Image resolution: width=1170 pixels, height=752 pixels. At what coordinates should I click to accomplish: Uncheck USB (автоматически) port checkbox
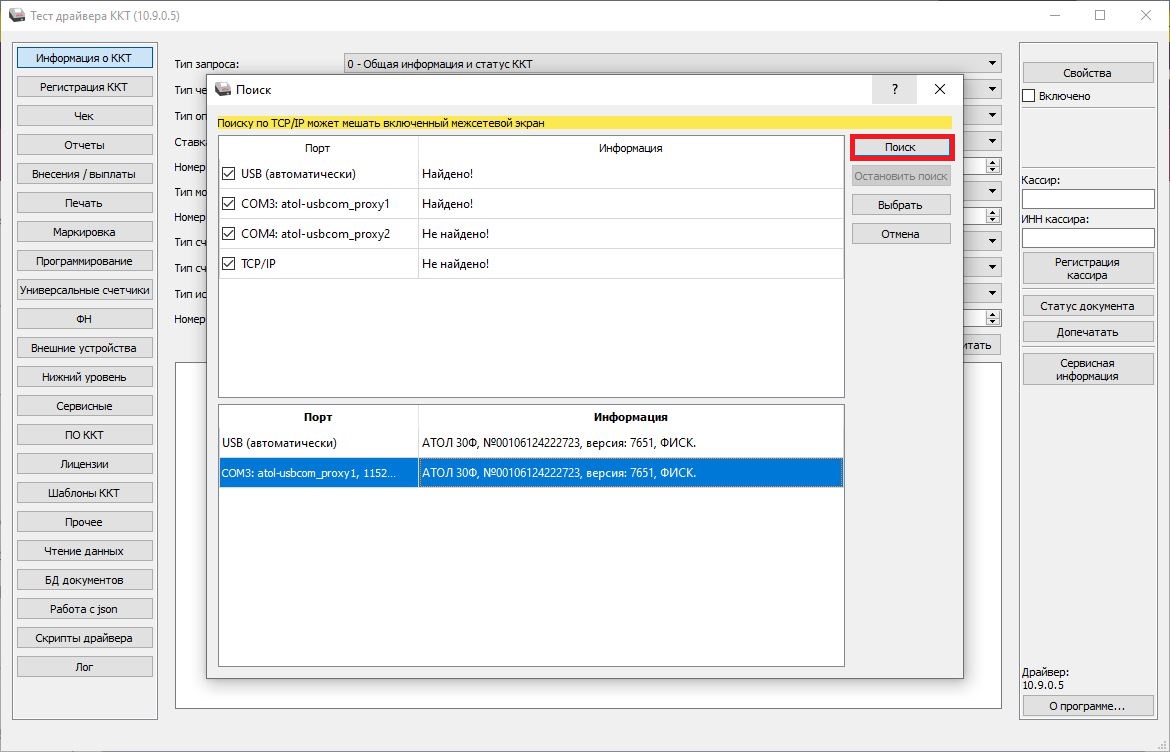point(229,174)
